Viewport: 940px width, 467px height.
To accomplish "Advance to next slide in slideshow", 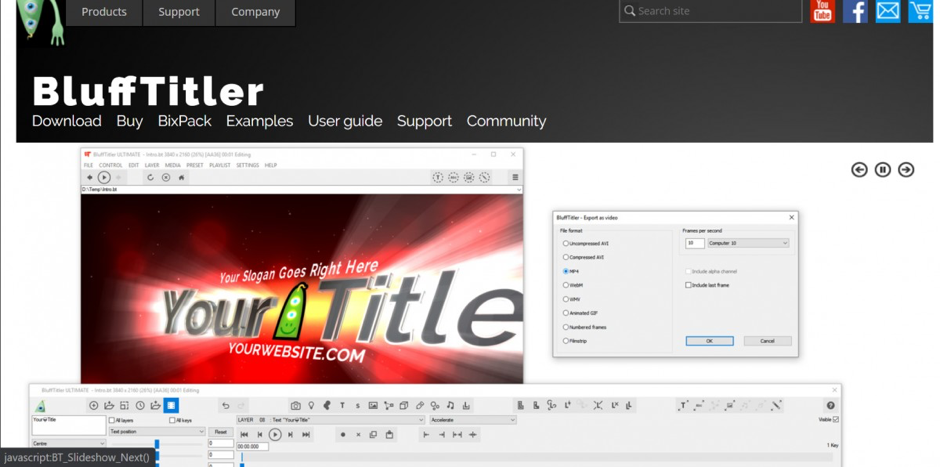I will pos(906,170).
